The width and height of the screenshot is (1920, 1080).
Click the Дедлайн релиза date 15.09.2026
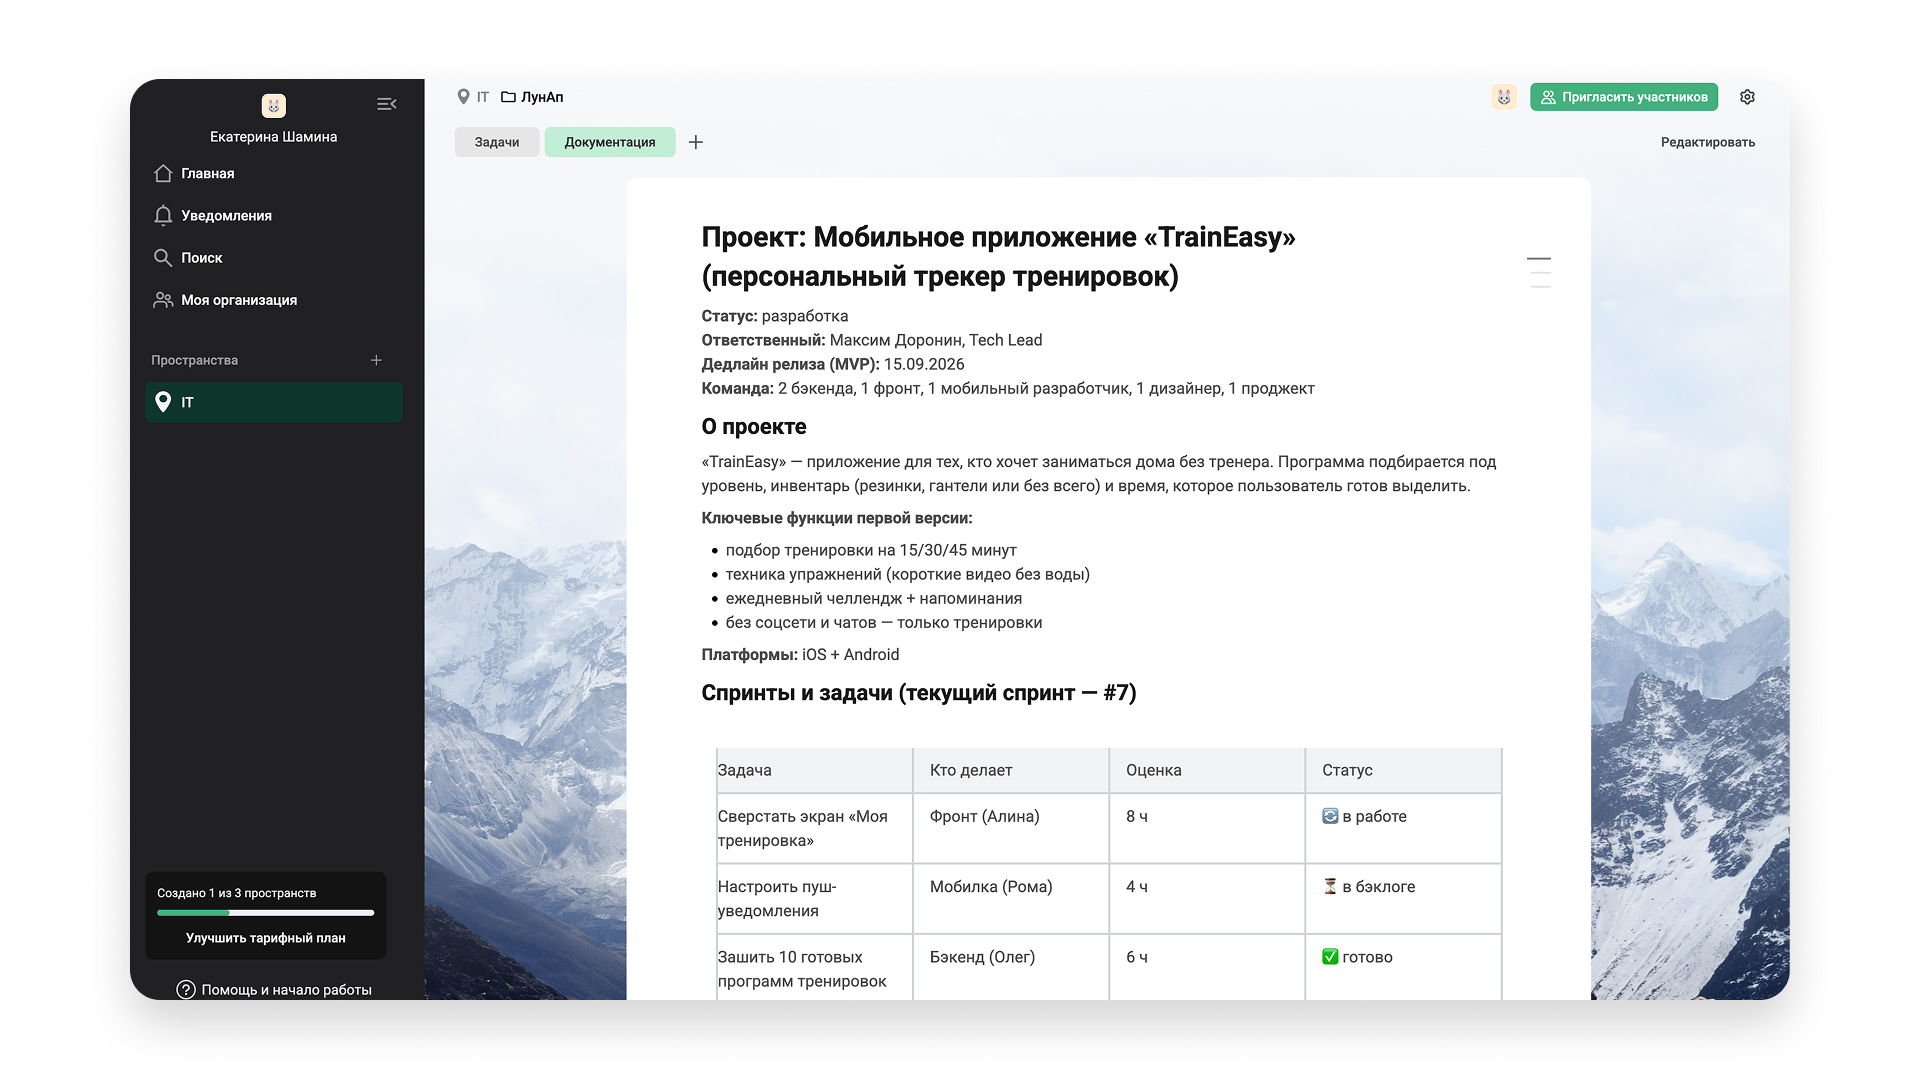click(x=924, y=364)
